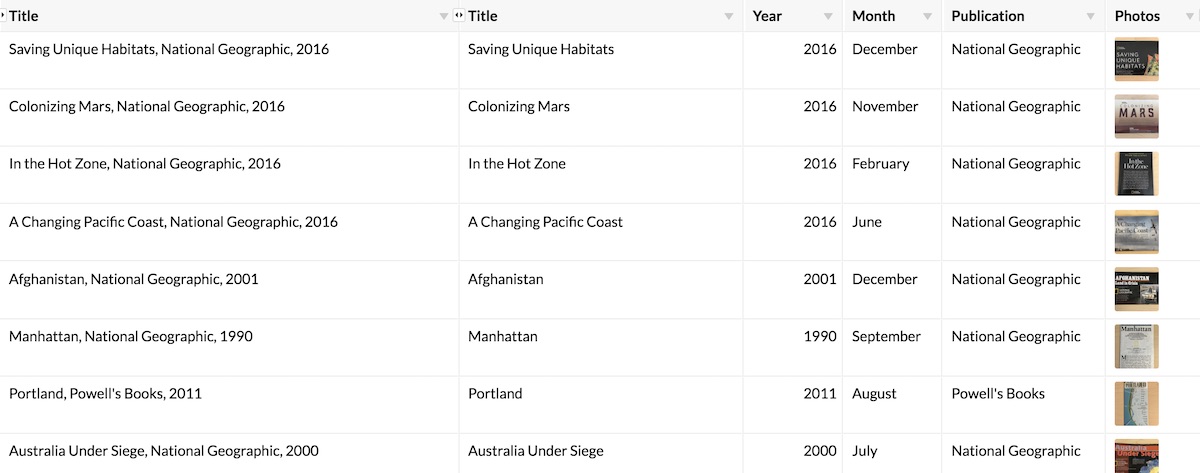
Task: Open the first Title column dropdown arrow
Action: click(444, 17)
